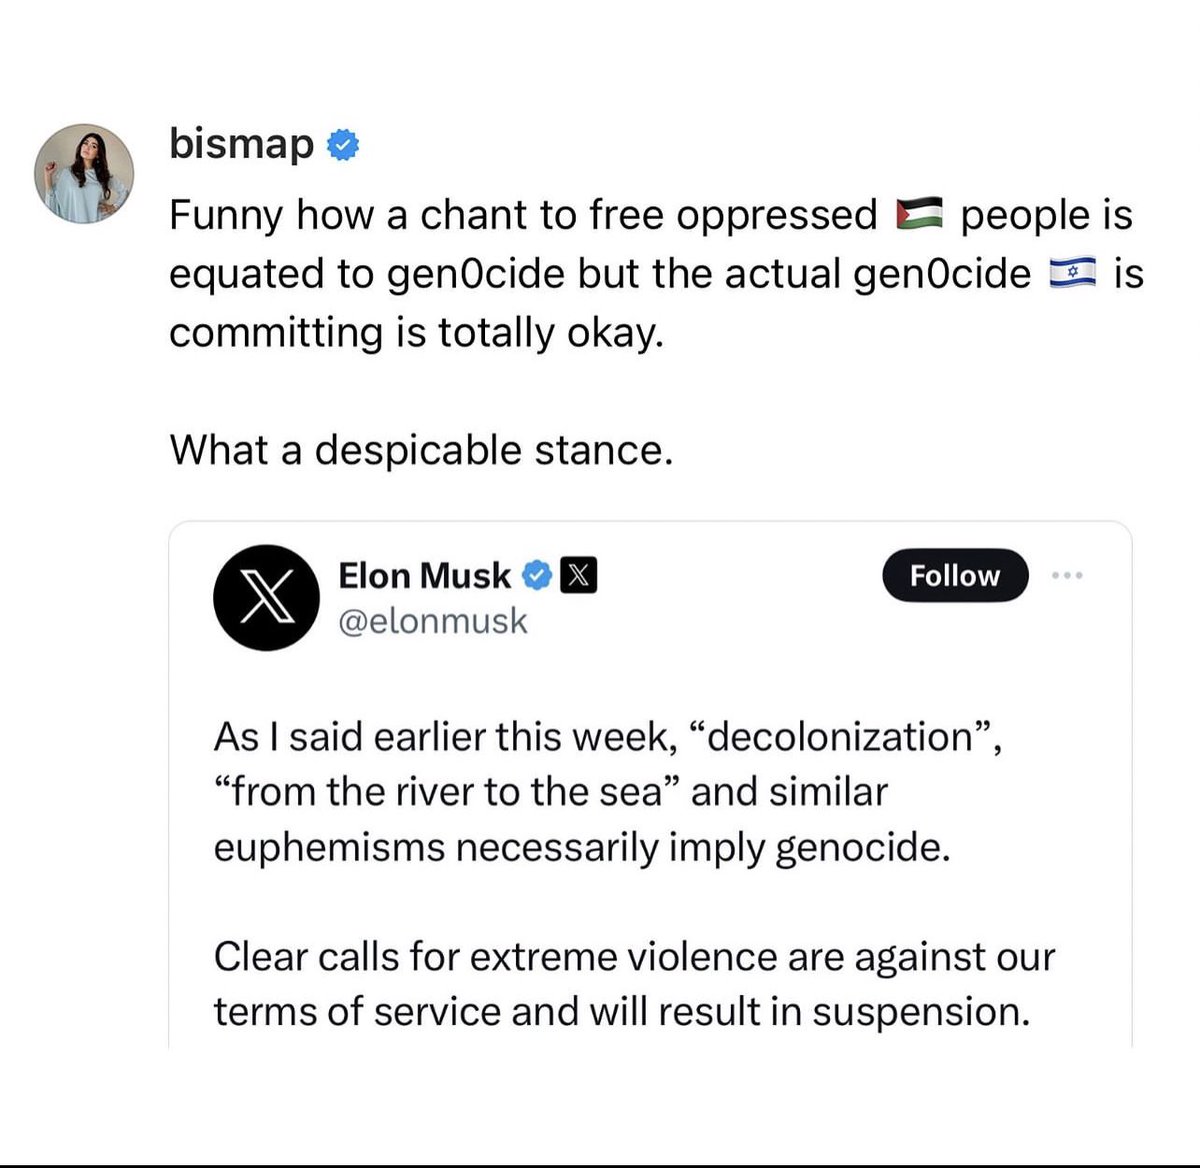Click the Palestinian flag emoji
The height and width of the screenshot is (1168, 1200).
click(920, 215)
